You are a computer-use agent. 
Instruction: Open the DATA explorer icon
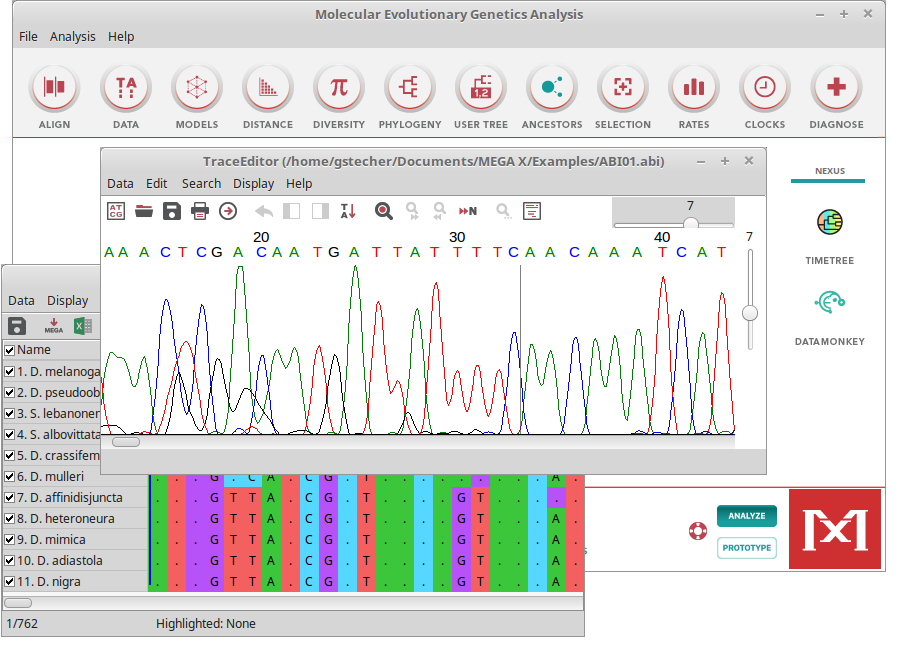[x=126, y=87]
